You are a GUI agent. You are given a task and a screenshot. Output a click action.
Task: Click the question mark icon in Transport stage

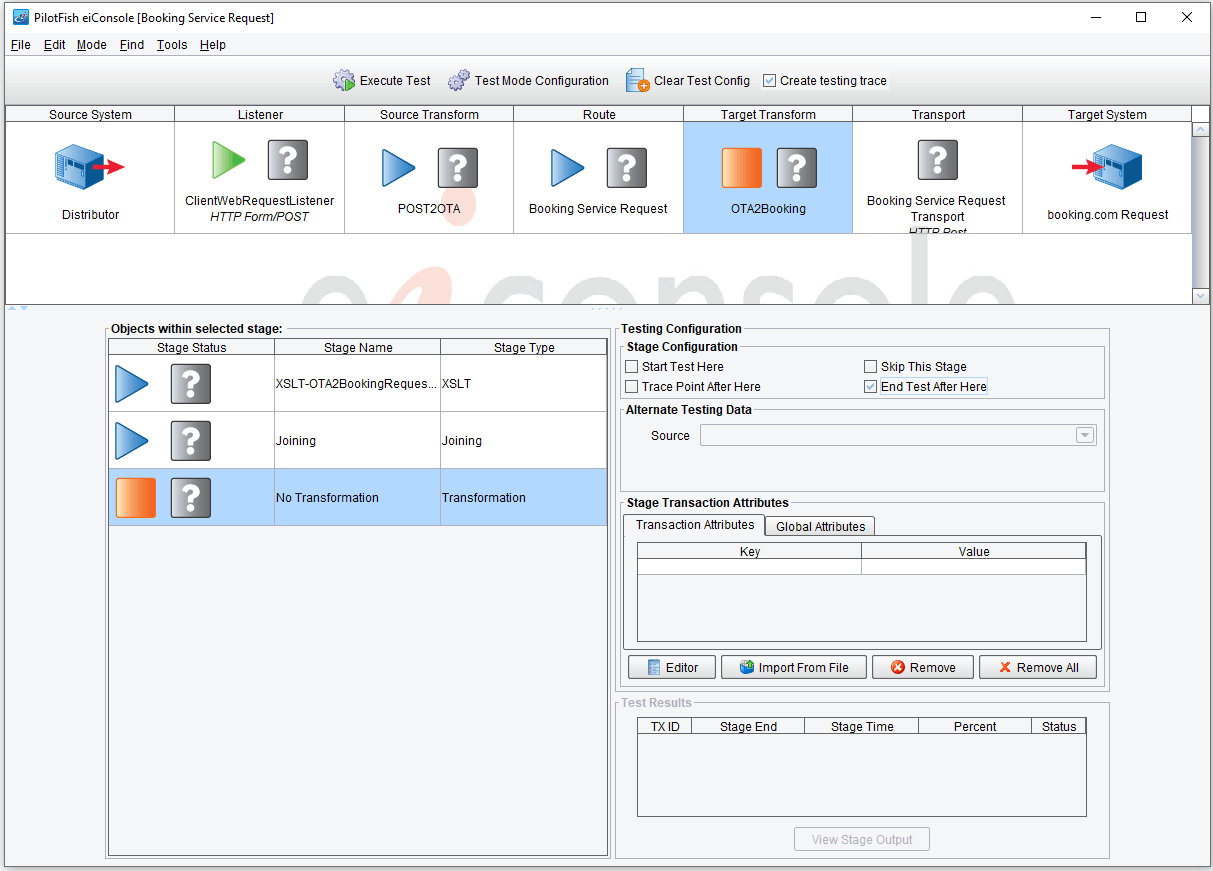coord(938,160)
